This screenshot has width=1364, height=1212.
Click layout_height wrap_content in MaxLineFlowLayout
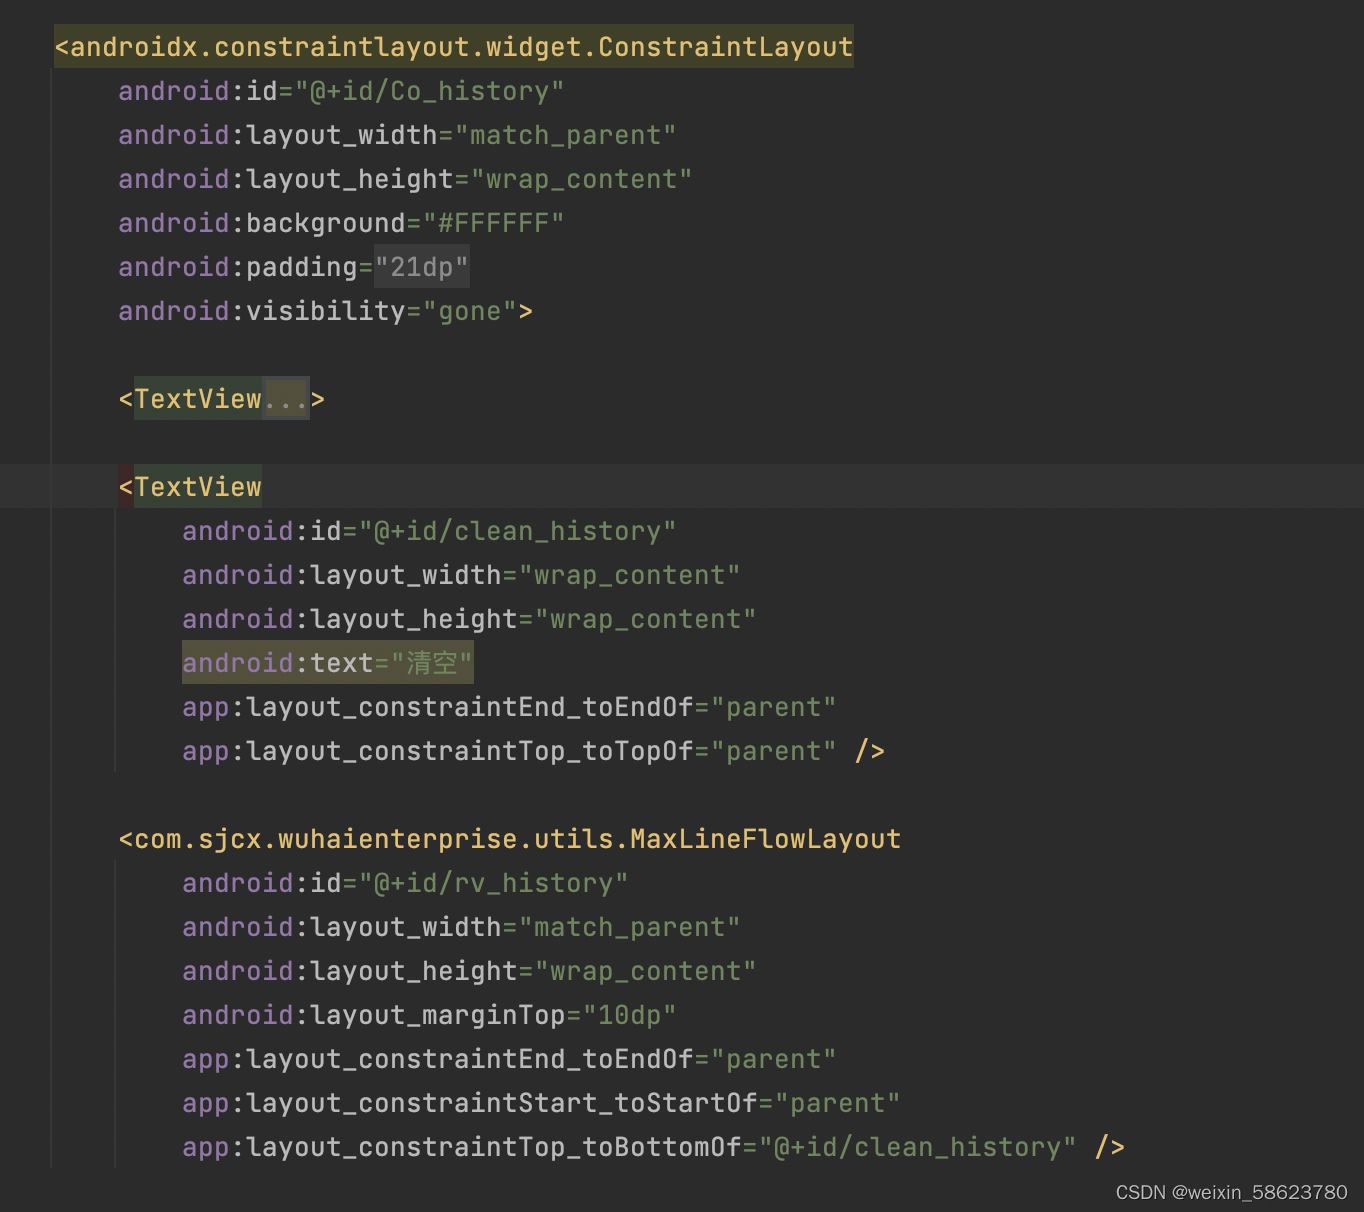[x=469, y=971]
